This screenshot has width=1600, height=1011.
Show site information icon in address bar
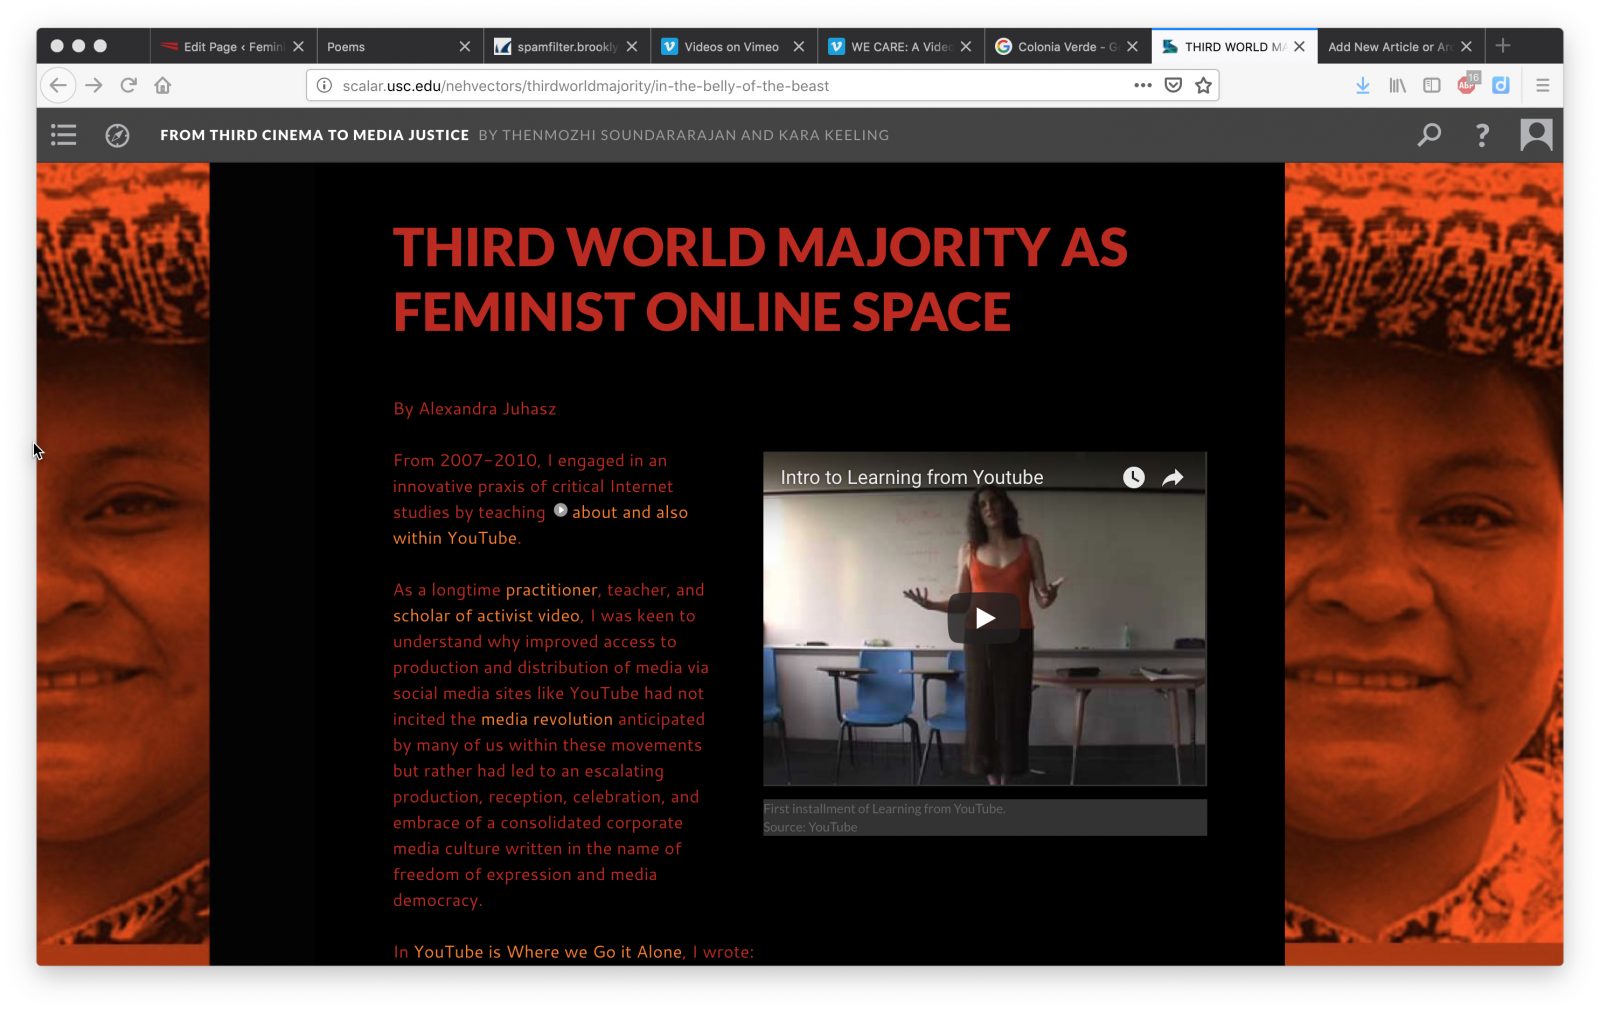click(324, 86)
